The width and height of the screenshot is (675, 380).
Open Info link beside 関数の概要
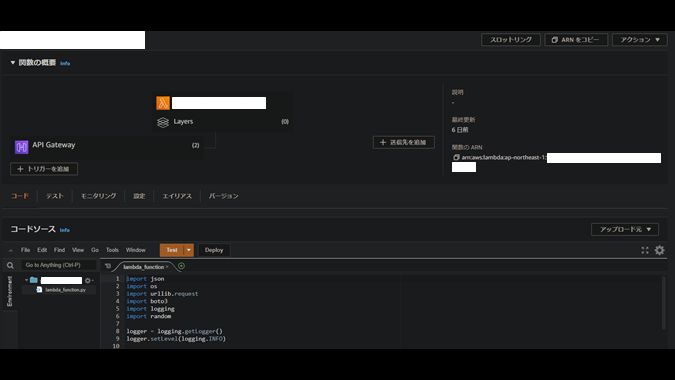pyautogui.click(x=65, y=63)
